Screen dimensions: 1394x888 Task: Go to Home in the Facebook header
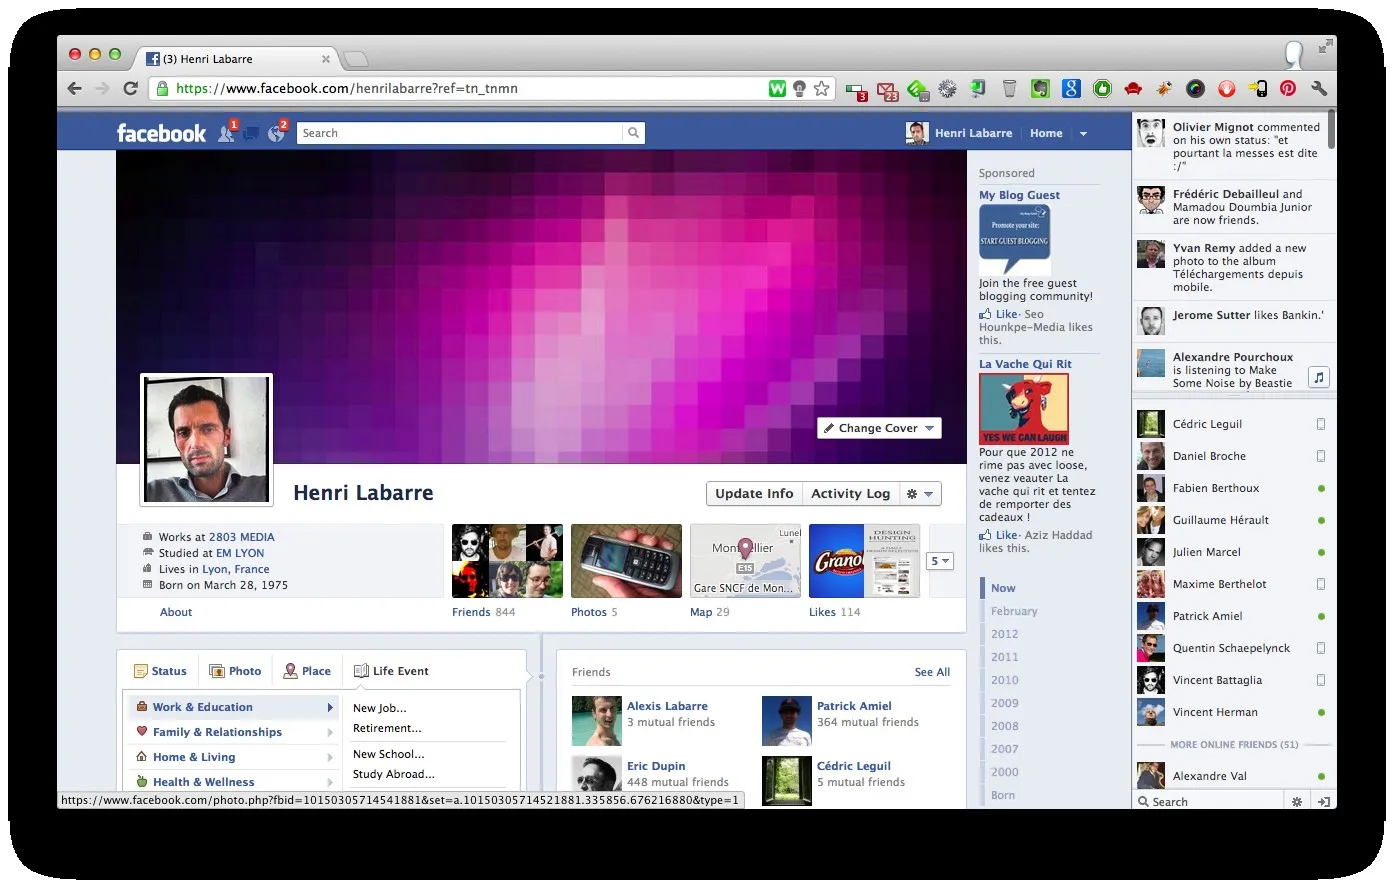[x=1046, y=133]
